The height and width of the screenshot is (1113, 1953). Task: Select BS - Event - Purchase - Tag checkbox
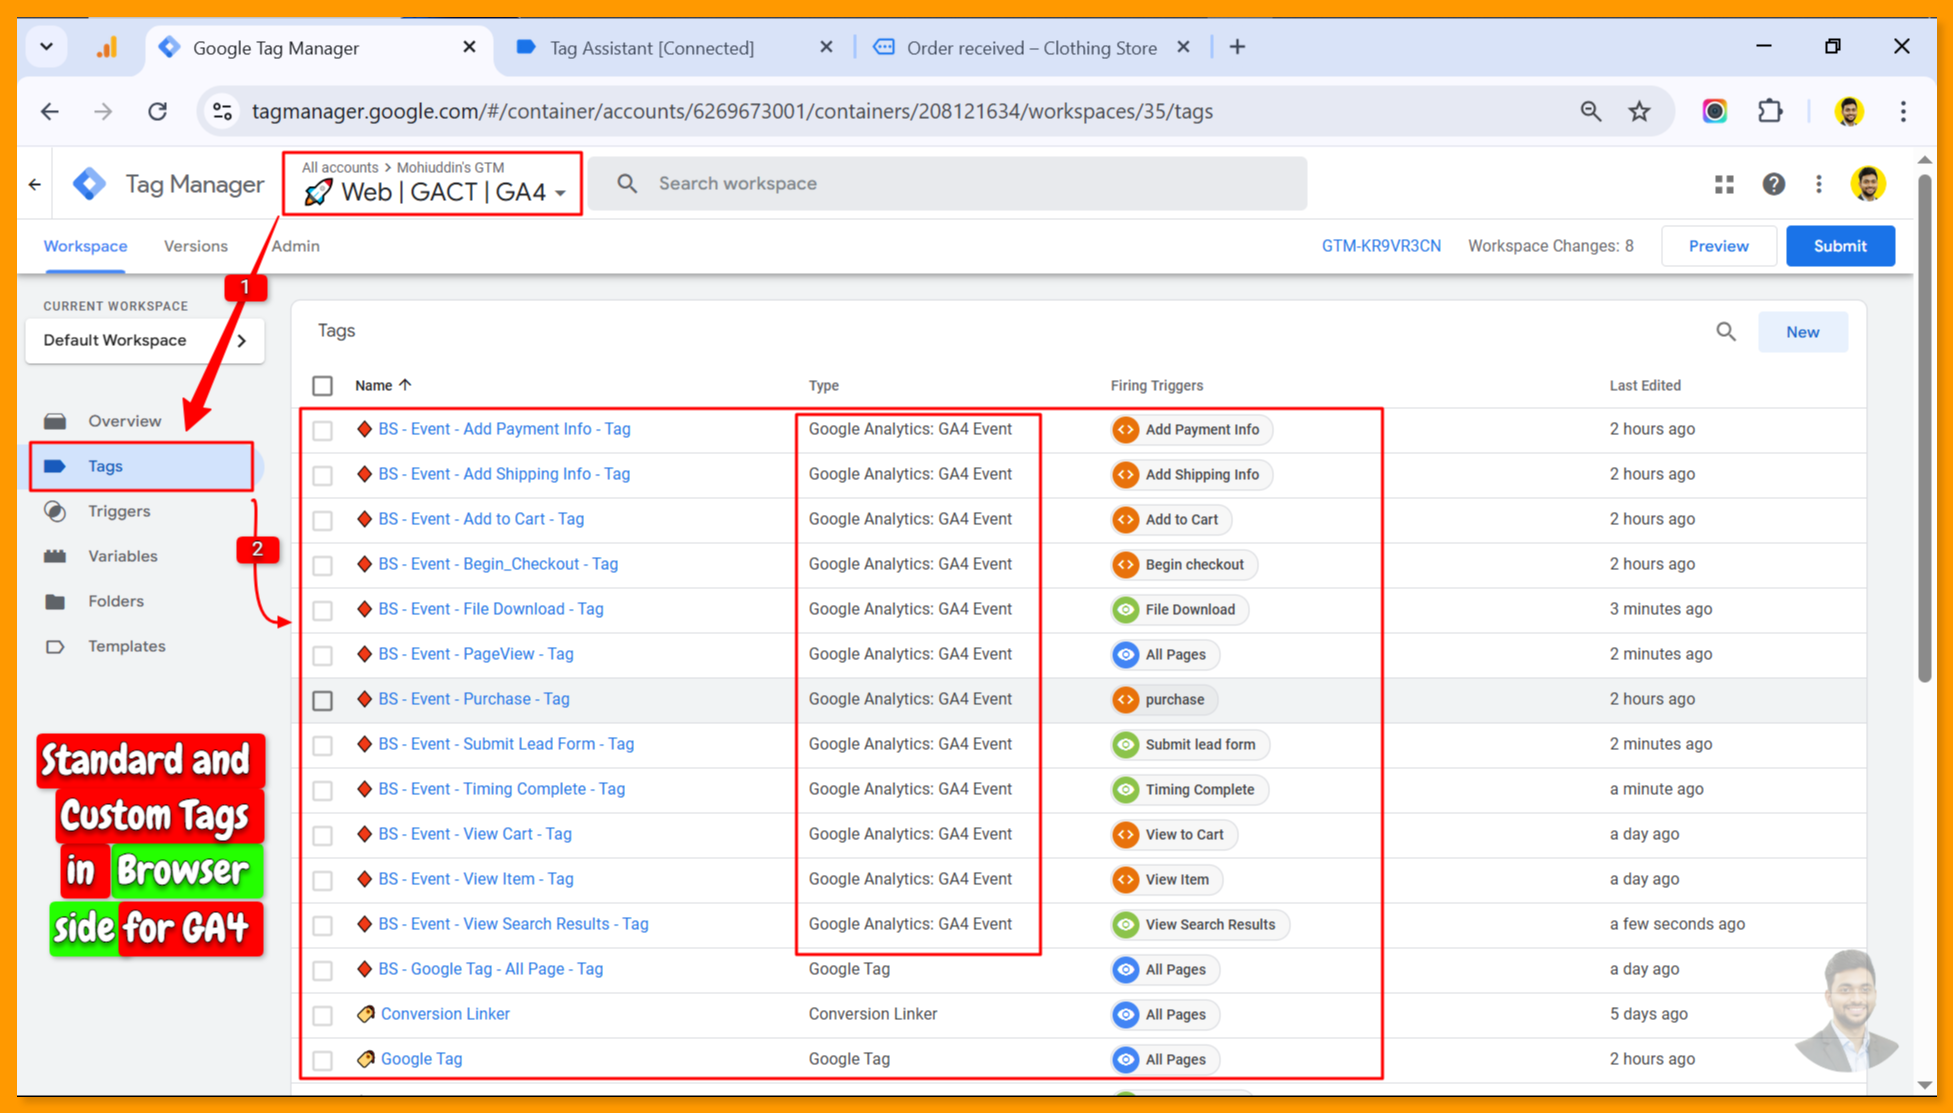(x=322, y=700)
